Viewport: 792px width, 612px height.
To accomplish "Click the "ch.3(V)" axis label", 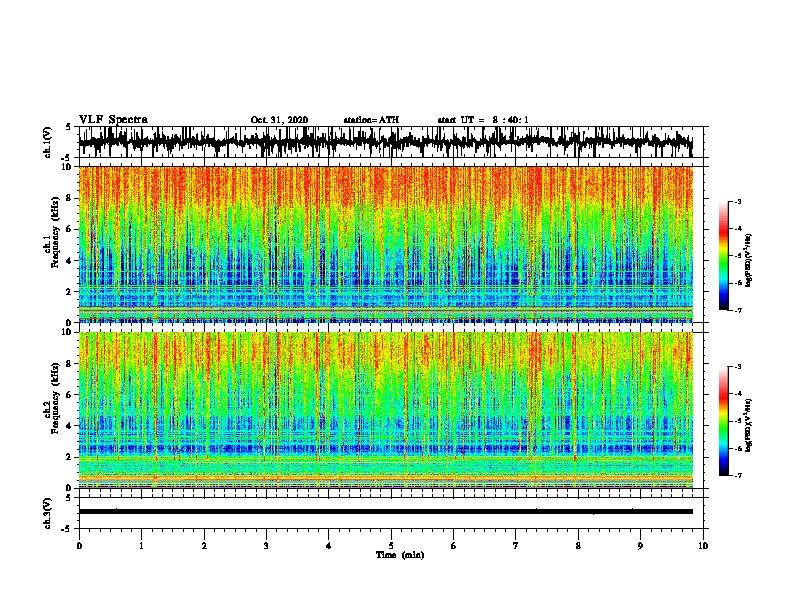I will point(48,513).
